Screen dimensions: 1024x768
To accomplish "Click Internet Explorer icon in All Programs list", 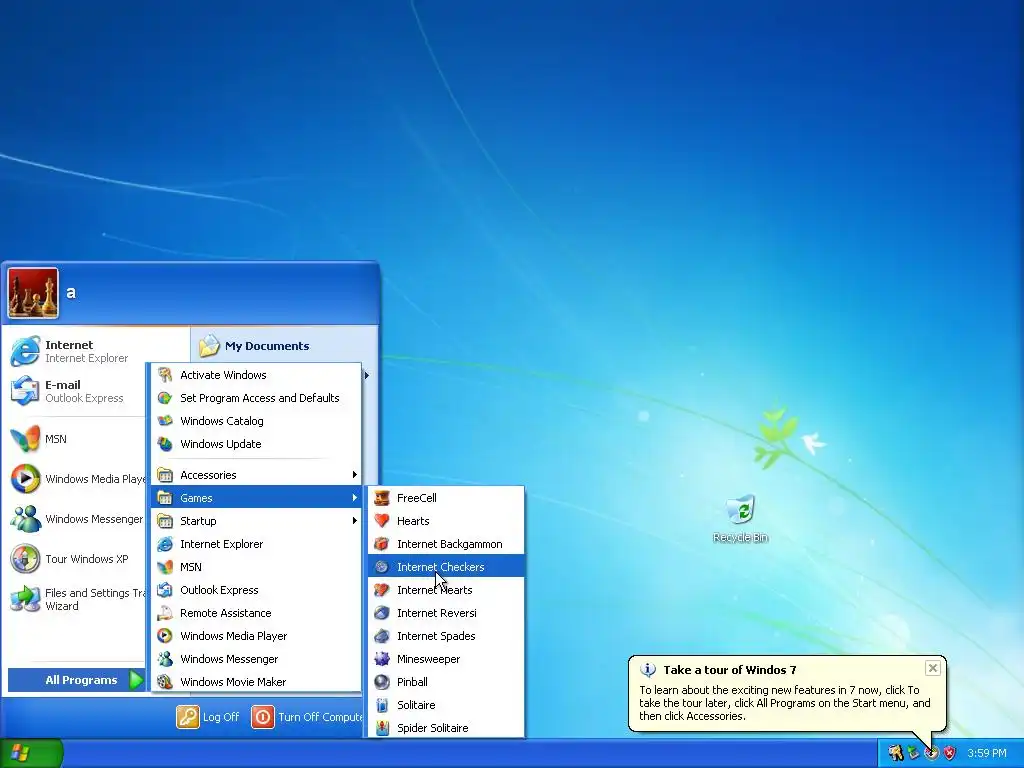I will pos(165,544).
